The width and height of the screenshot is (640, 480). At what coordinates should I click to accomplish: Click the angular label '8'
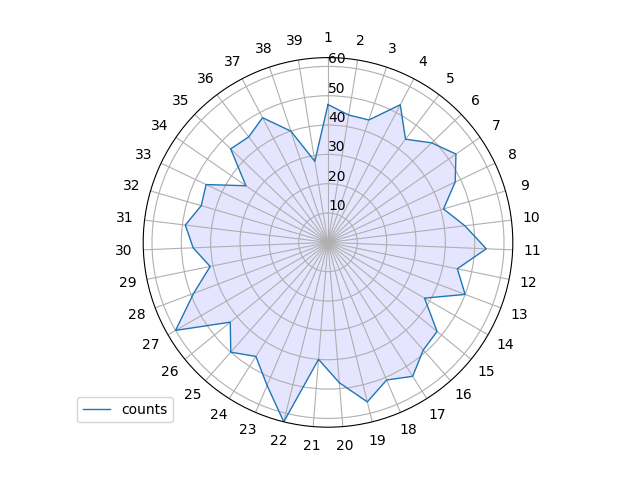[x=512, y=154]
